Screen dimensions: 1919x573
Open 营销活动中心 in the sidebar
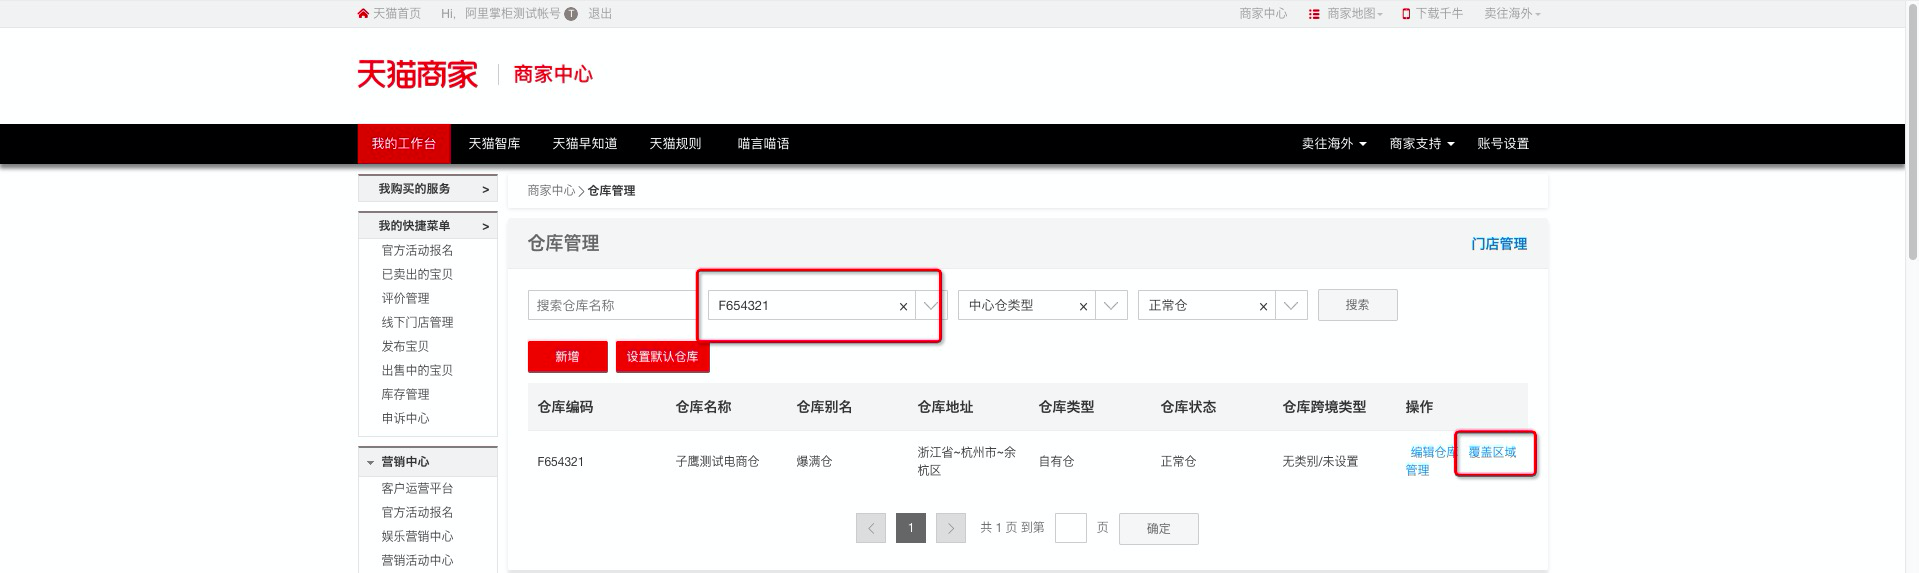417,561
